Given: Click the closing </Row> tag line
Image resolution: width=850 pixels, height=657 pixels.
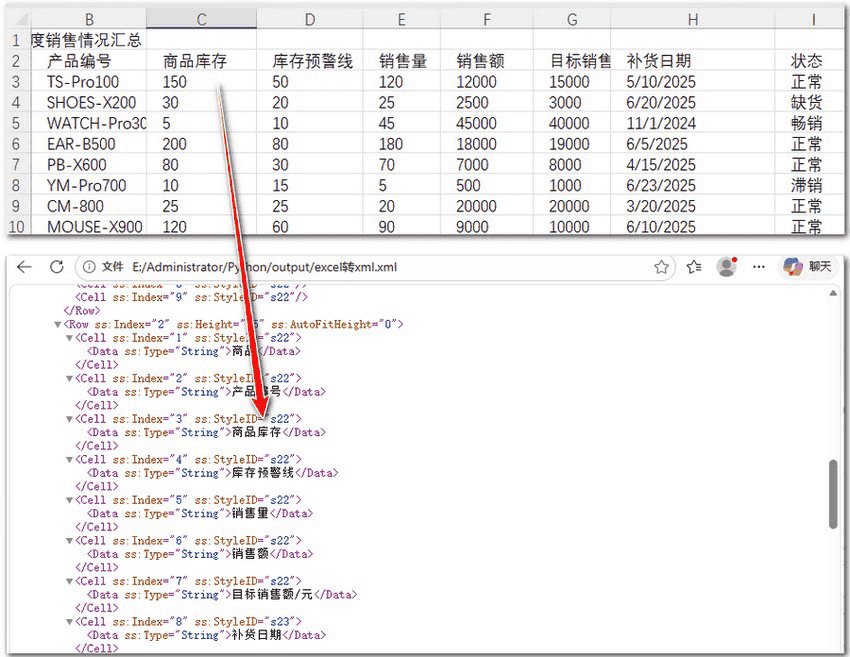Looking at the screenshot, I should (82, 311).
